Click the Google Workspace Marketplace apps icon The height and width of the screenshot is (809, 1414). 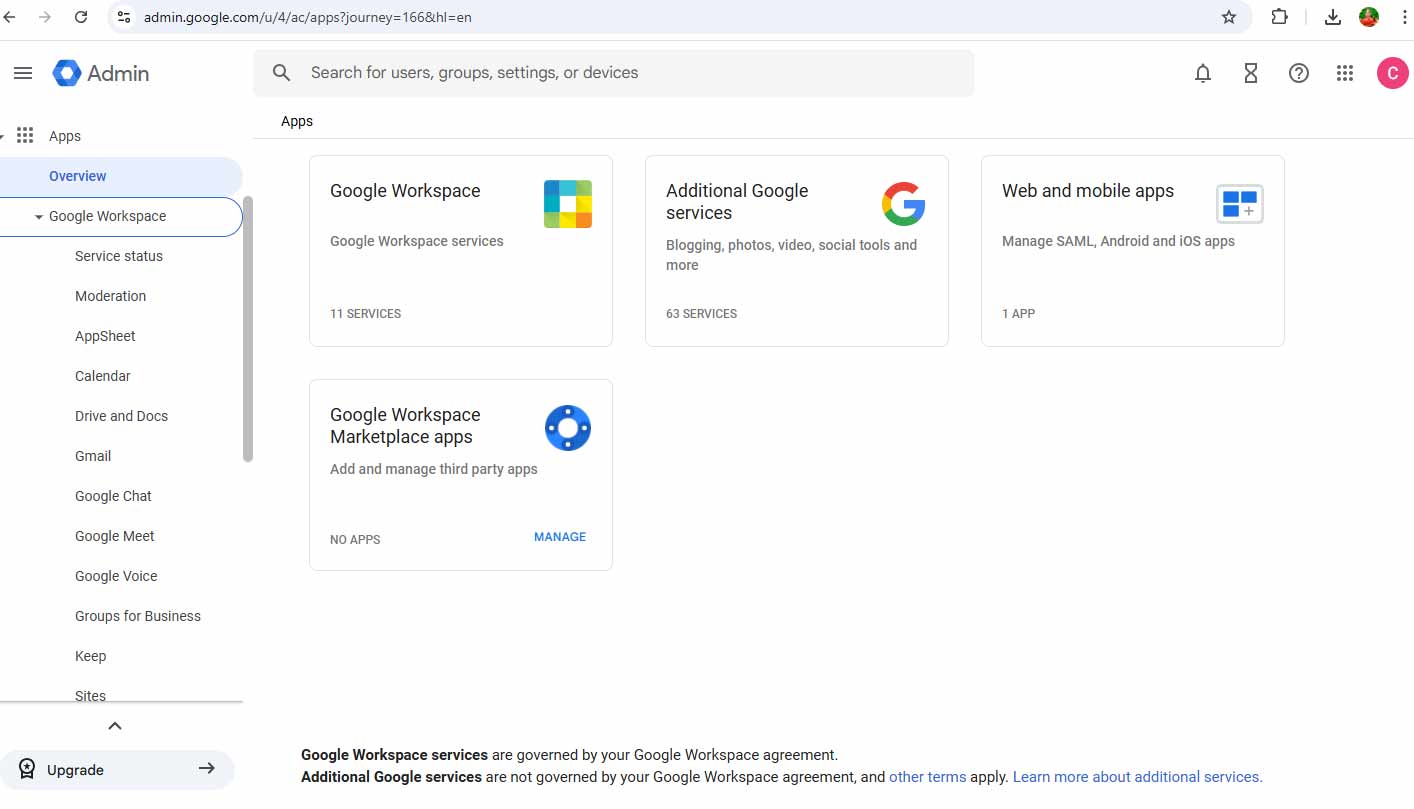coord(567,428)
